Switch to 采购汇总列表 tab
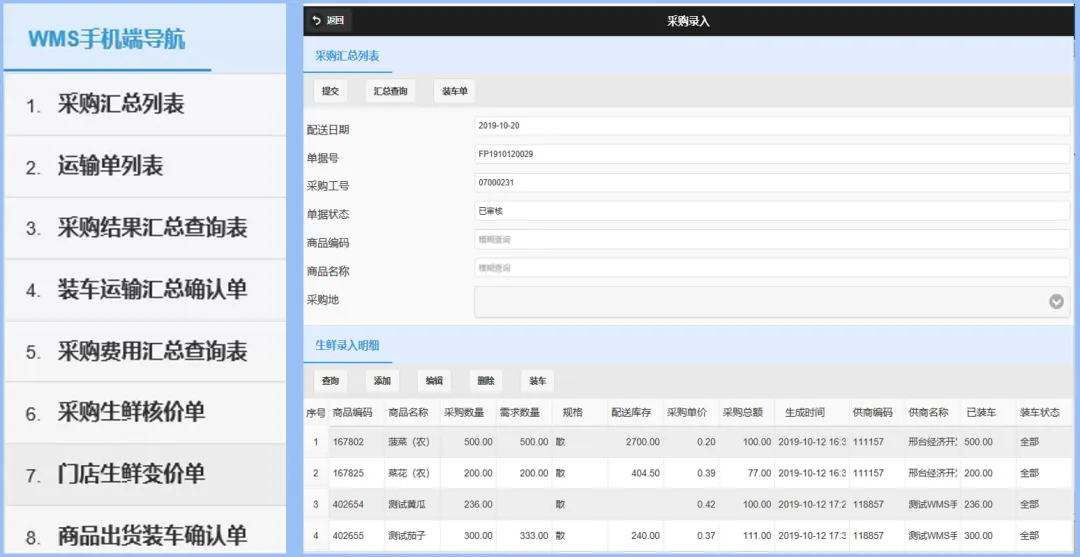The image size is (1080, 557). pyautogui.click(x=347, y=56)
